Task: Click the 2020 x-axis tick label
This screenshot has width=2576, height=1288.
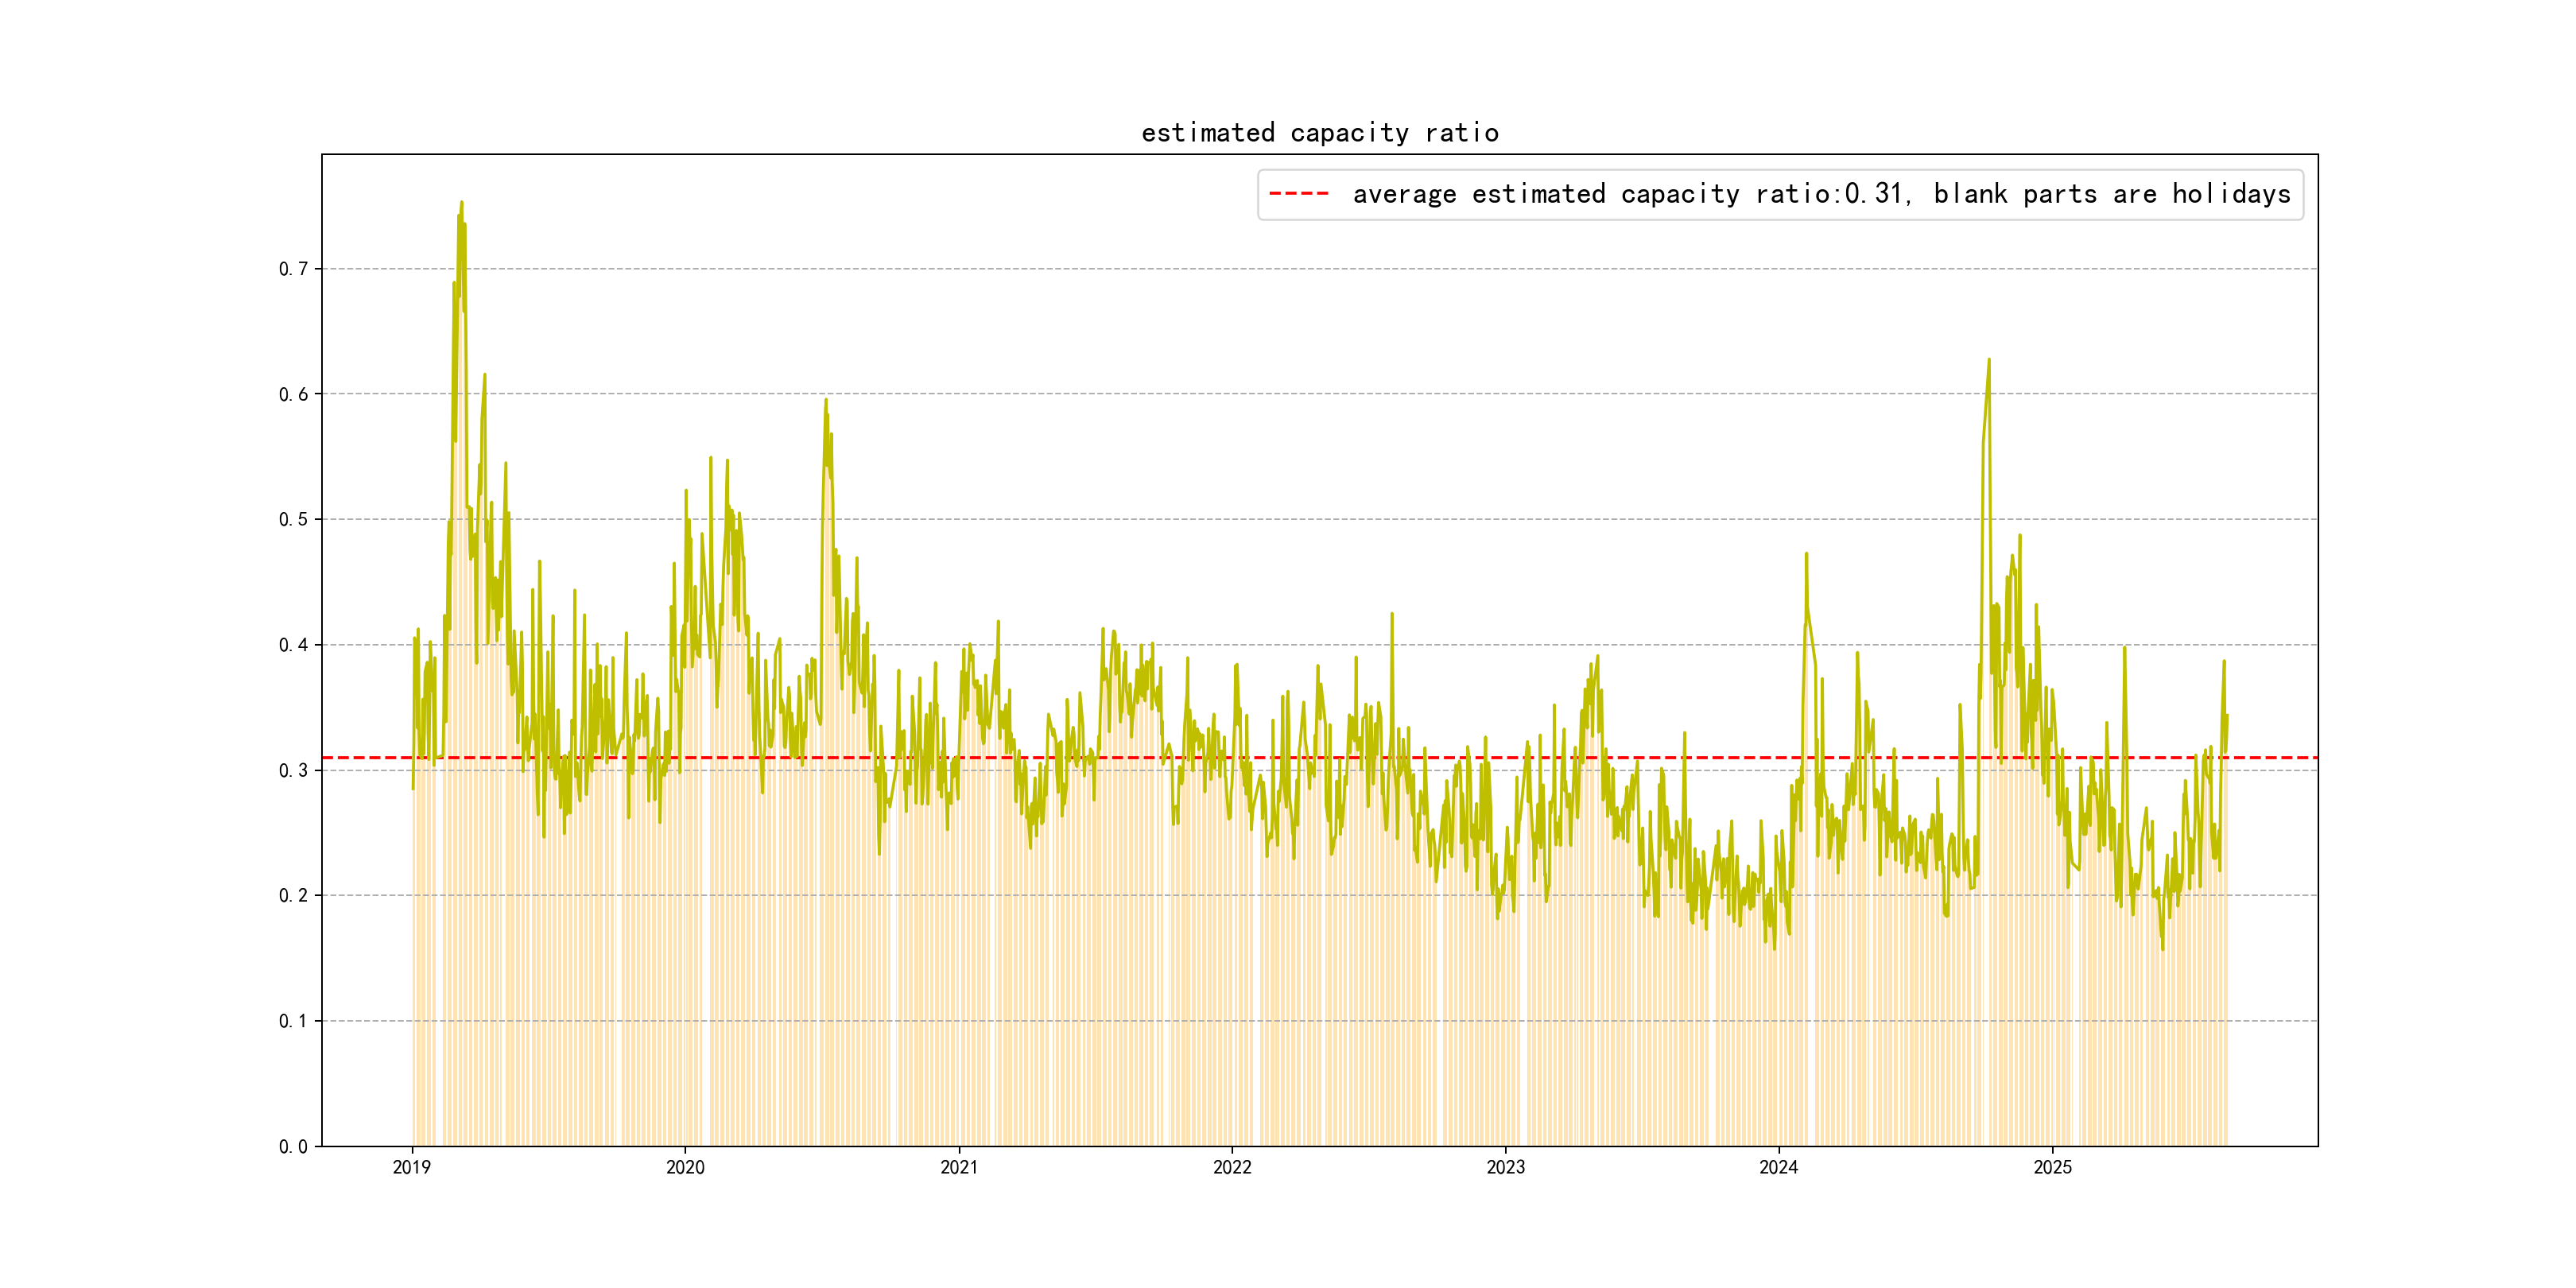Action: pyautogui.click(x=685, y=1167)
